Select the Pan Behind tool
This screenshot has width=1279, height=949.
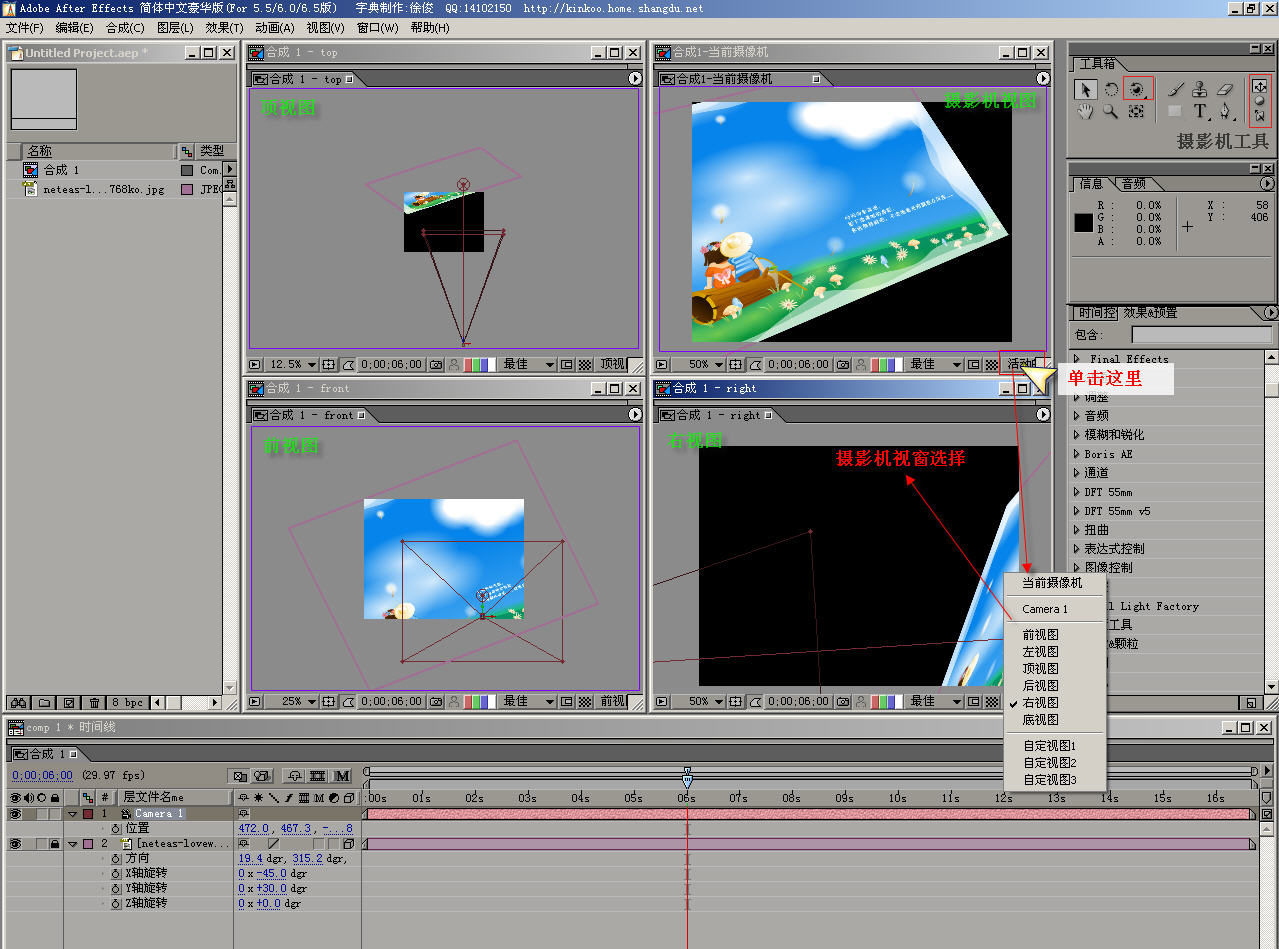pos(1136,111)
